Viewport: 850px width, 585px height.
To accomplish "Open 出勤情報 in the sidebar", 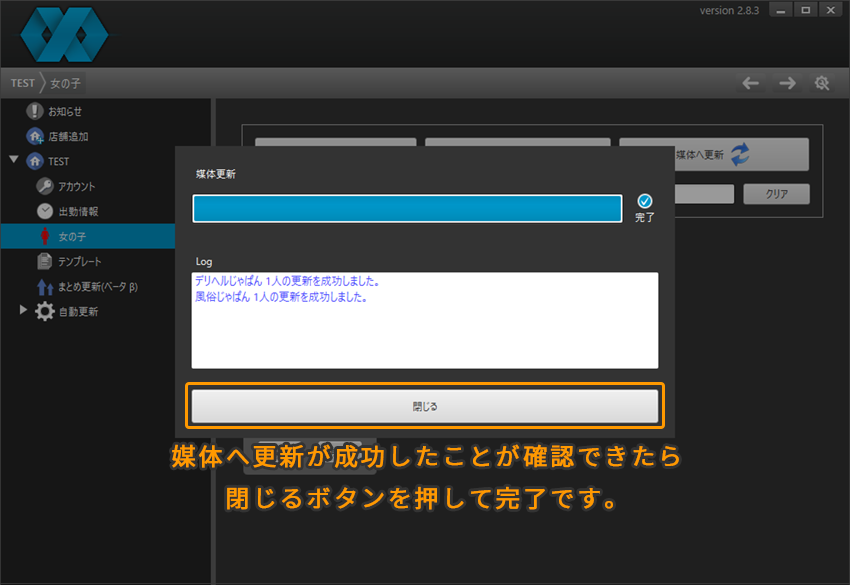I will pyautogui.click(x=79, y=211).
